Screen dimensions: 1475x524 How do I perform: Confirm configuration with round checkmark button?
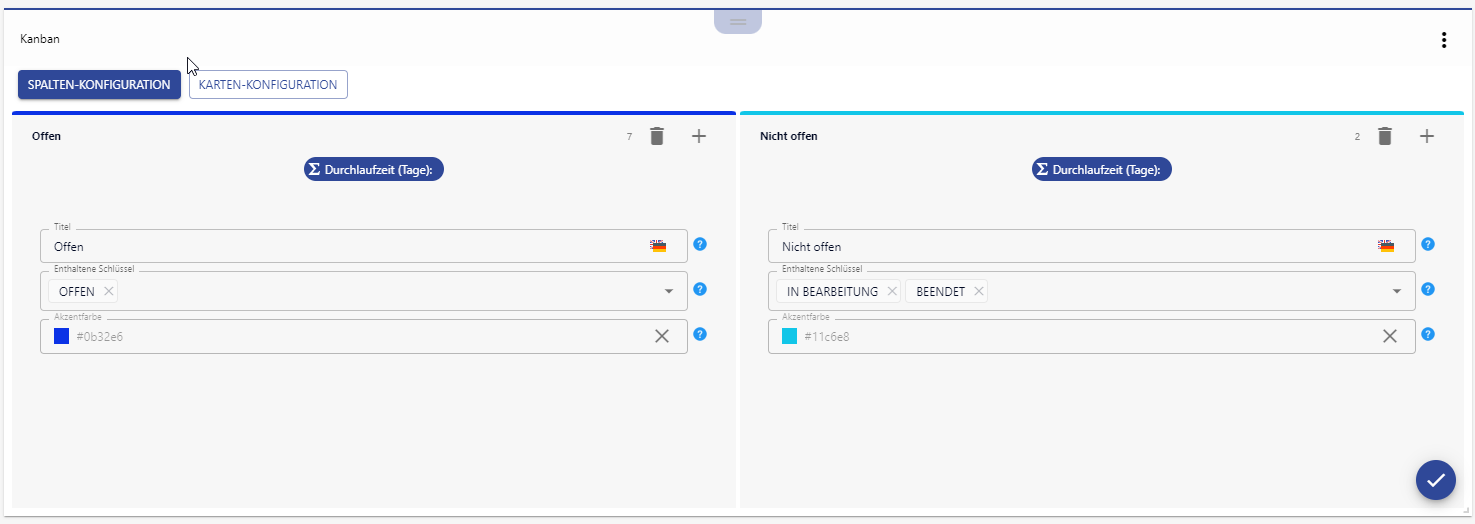tap(1435, 480)
